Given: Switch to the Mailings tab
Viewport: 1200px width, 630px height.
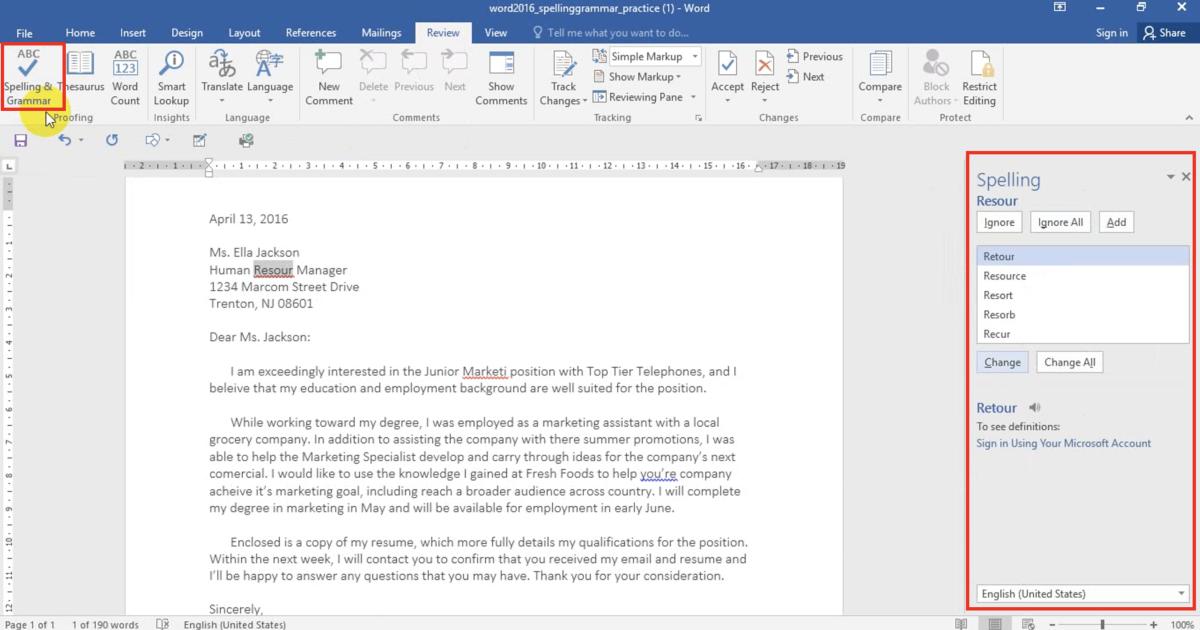Looking at the screenshot, I should pos(380,33).
